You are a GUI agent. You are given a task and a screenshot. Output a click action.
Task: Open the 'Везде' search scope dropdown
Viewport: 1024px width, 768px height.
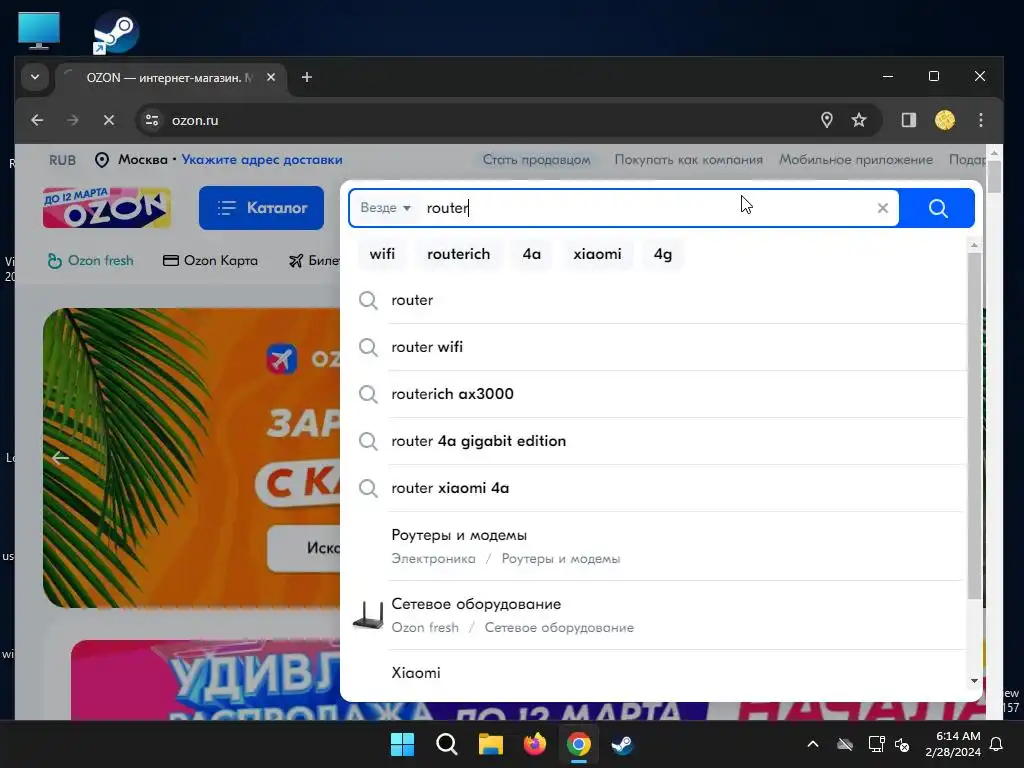(385, 208)
